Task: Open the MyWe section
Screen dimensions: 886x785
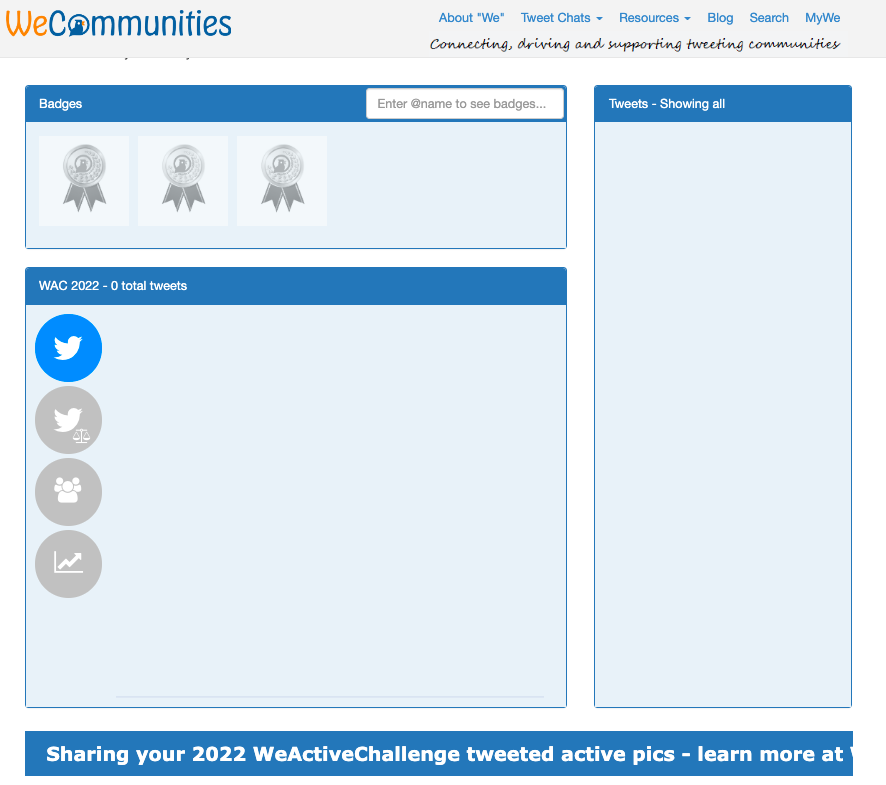Action: pos(822,17)
